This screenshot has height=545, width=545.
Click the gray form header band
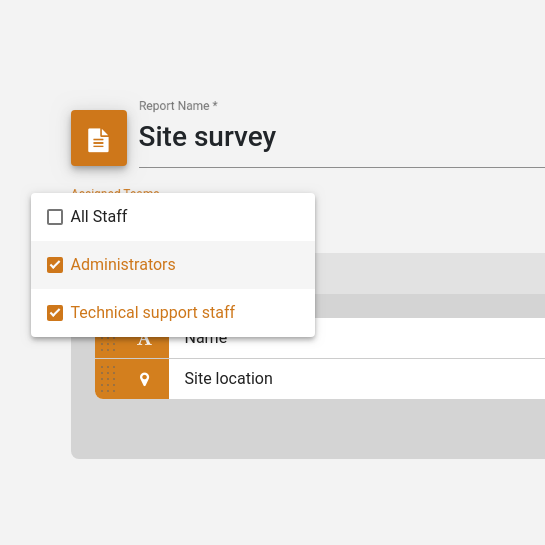(x=430, y=274)
